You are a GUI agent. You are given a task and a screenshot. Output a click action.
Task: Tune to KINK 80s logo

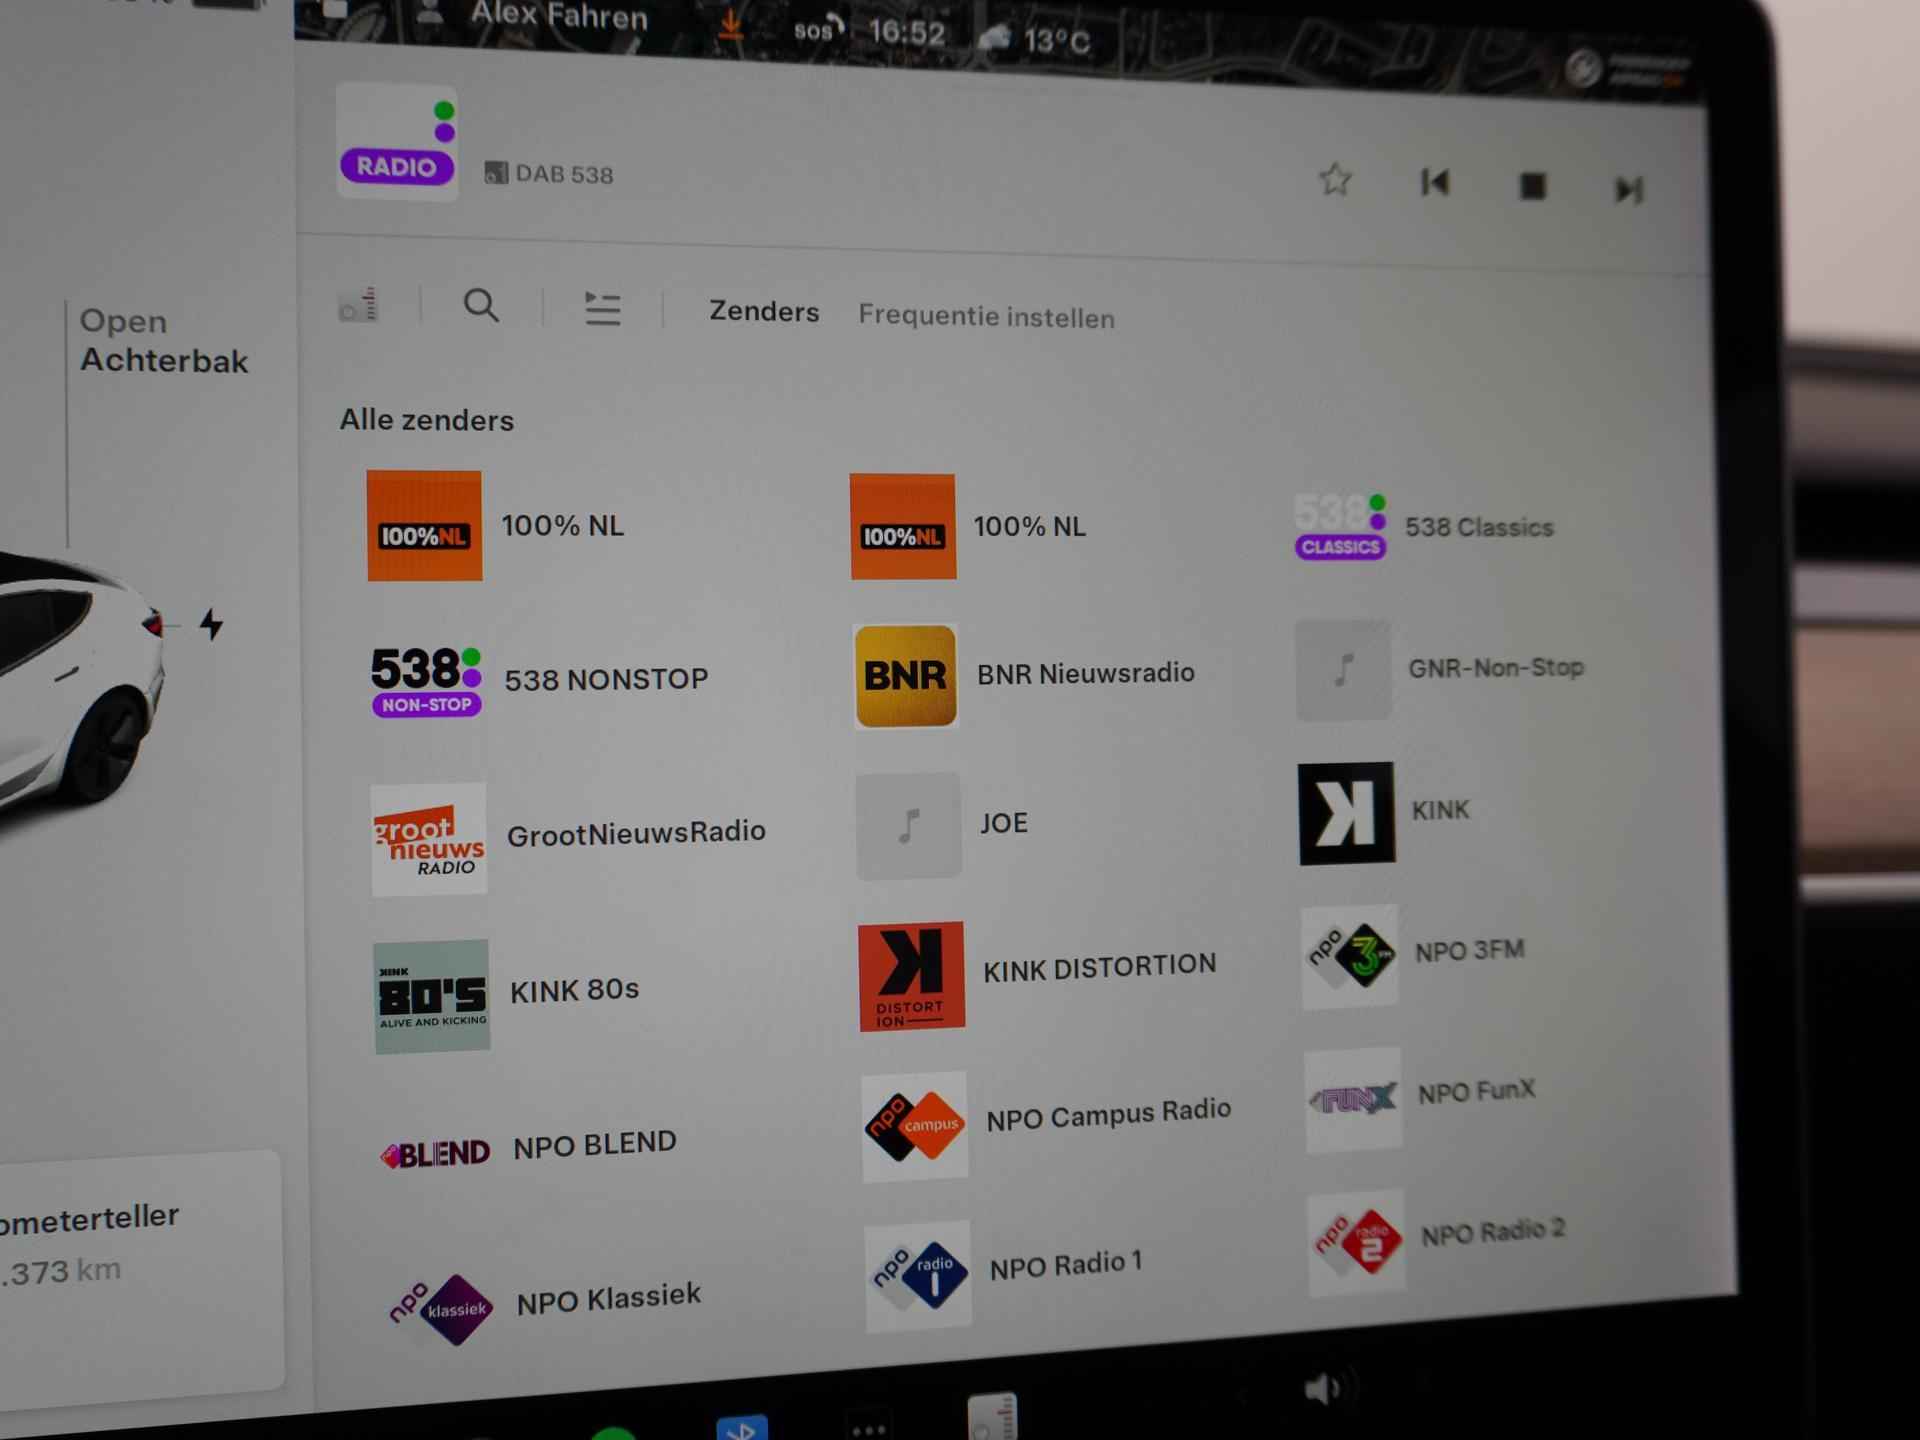[432, 996]
